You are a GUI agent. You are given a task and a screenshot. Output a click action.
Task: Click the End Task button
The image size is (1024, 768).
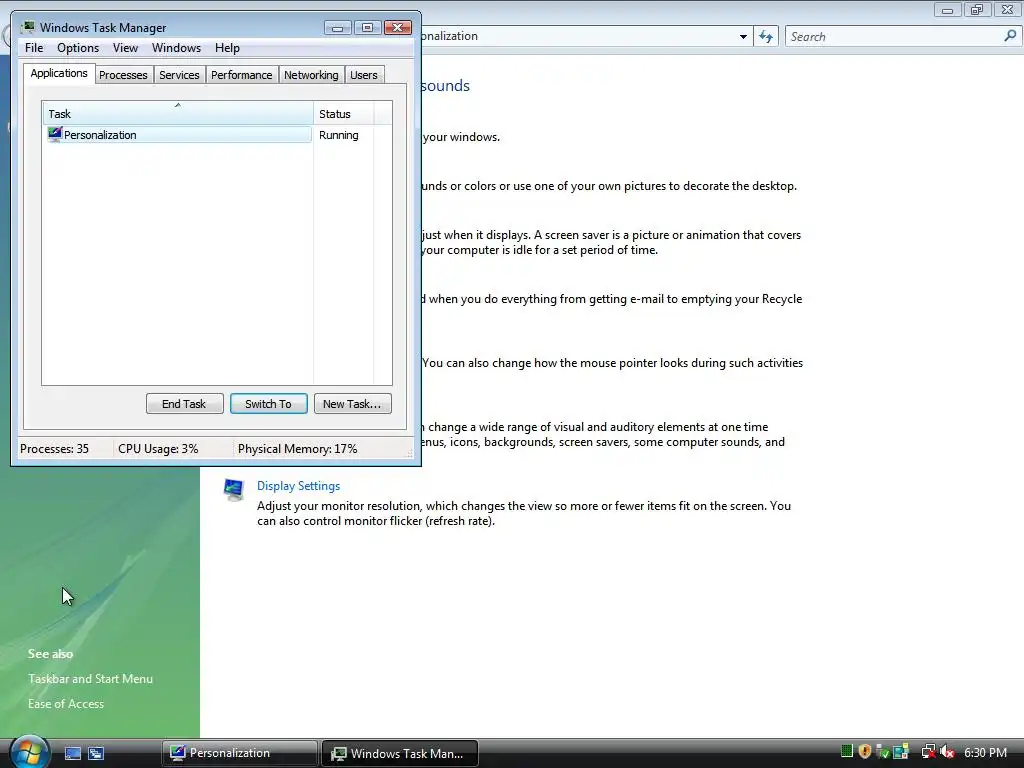pos(184,404)
